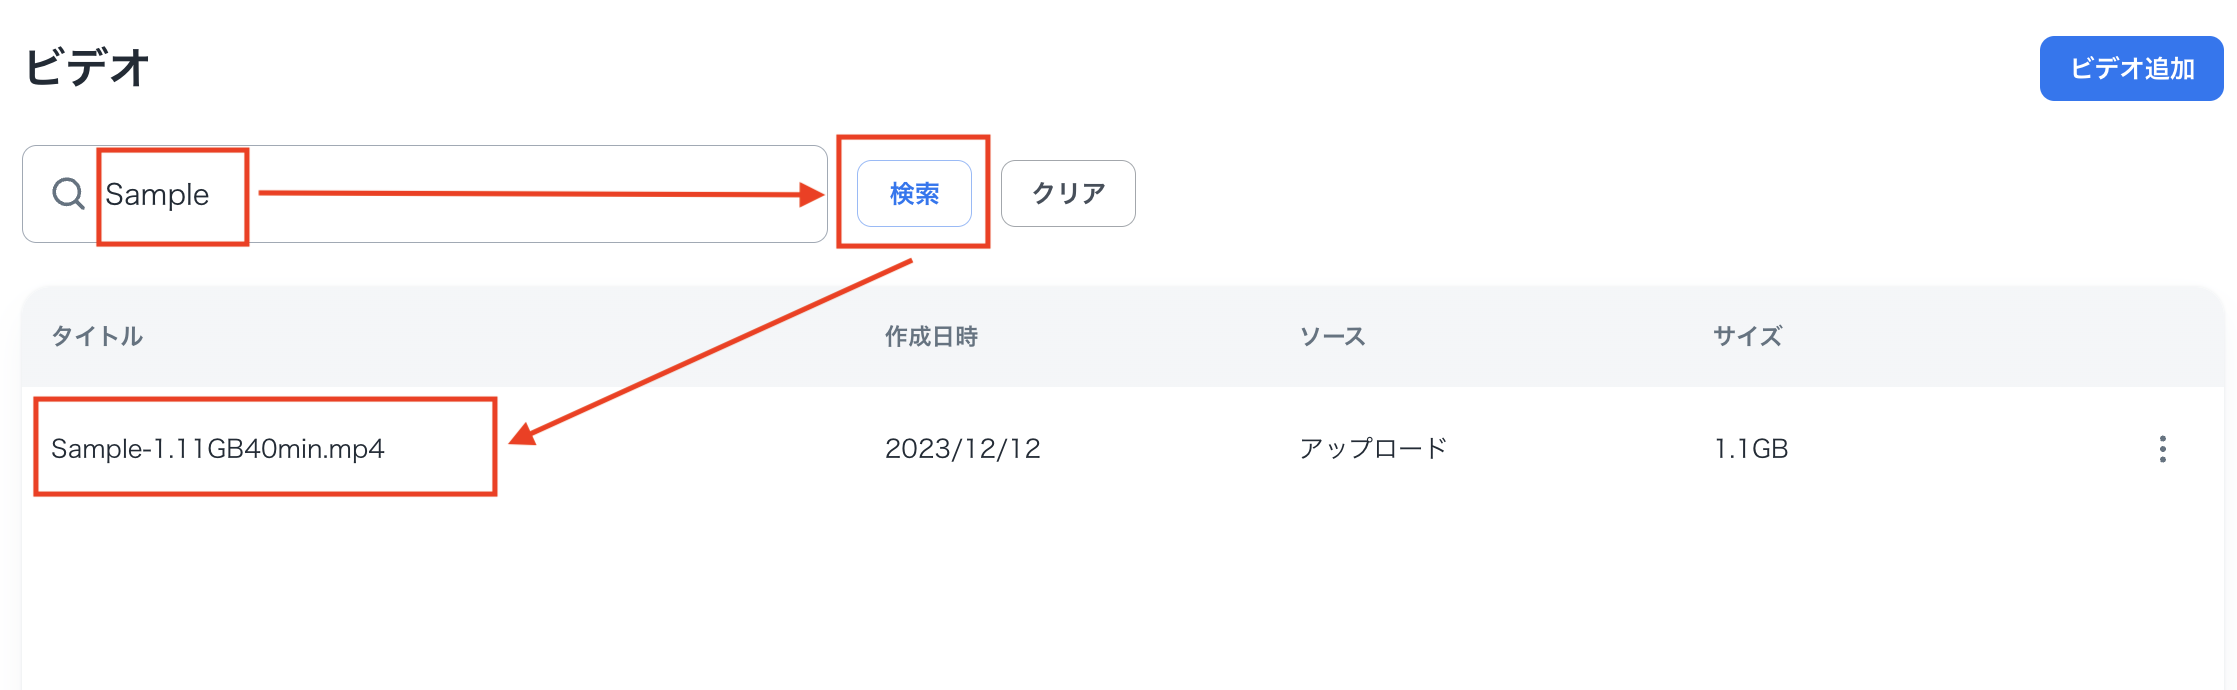Open the three-dot options menu for Sample-1.11GB40min.mp4
Screen dimensions: 2237x690
click(x=2161, y=450)
